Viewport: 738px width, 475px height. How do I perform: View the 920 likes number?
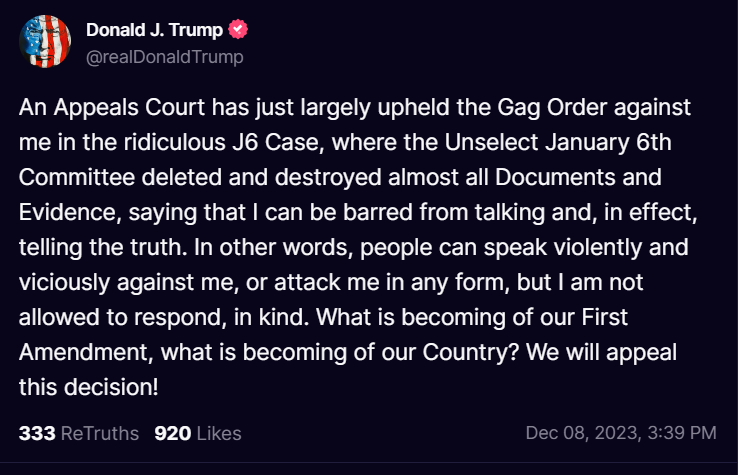pyautogui.click(x=173, y=433)
